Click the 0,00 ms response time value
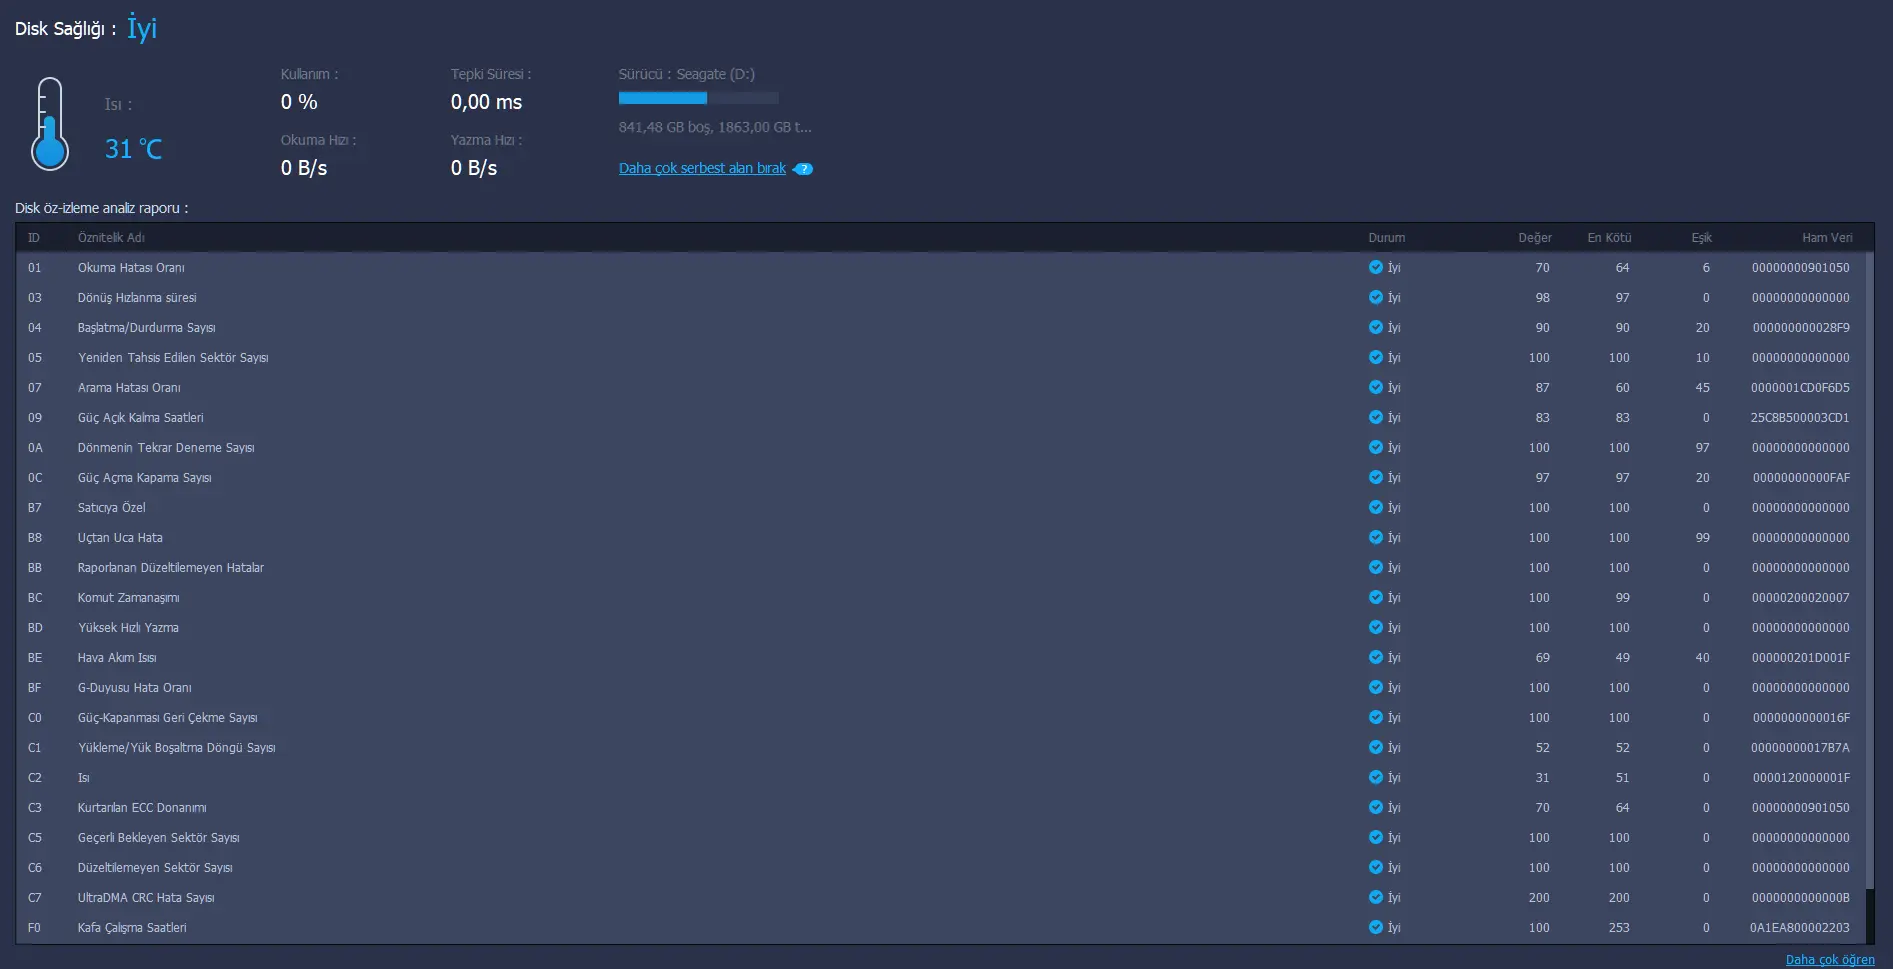 [x=486, y=102]
